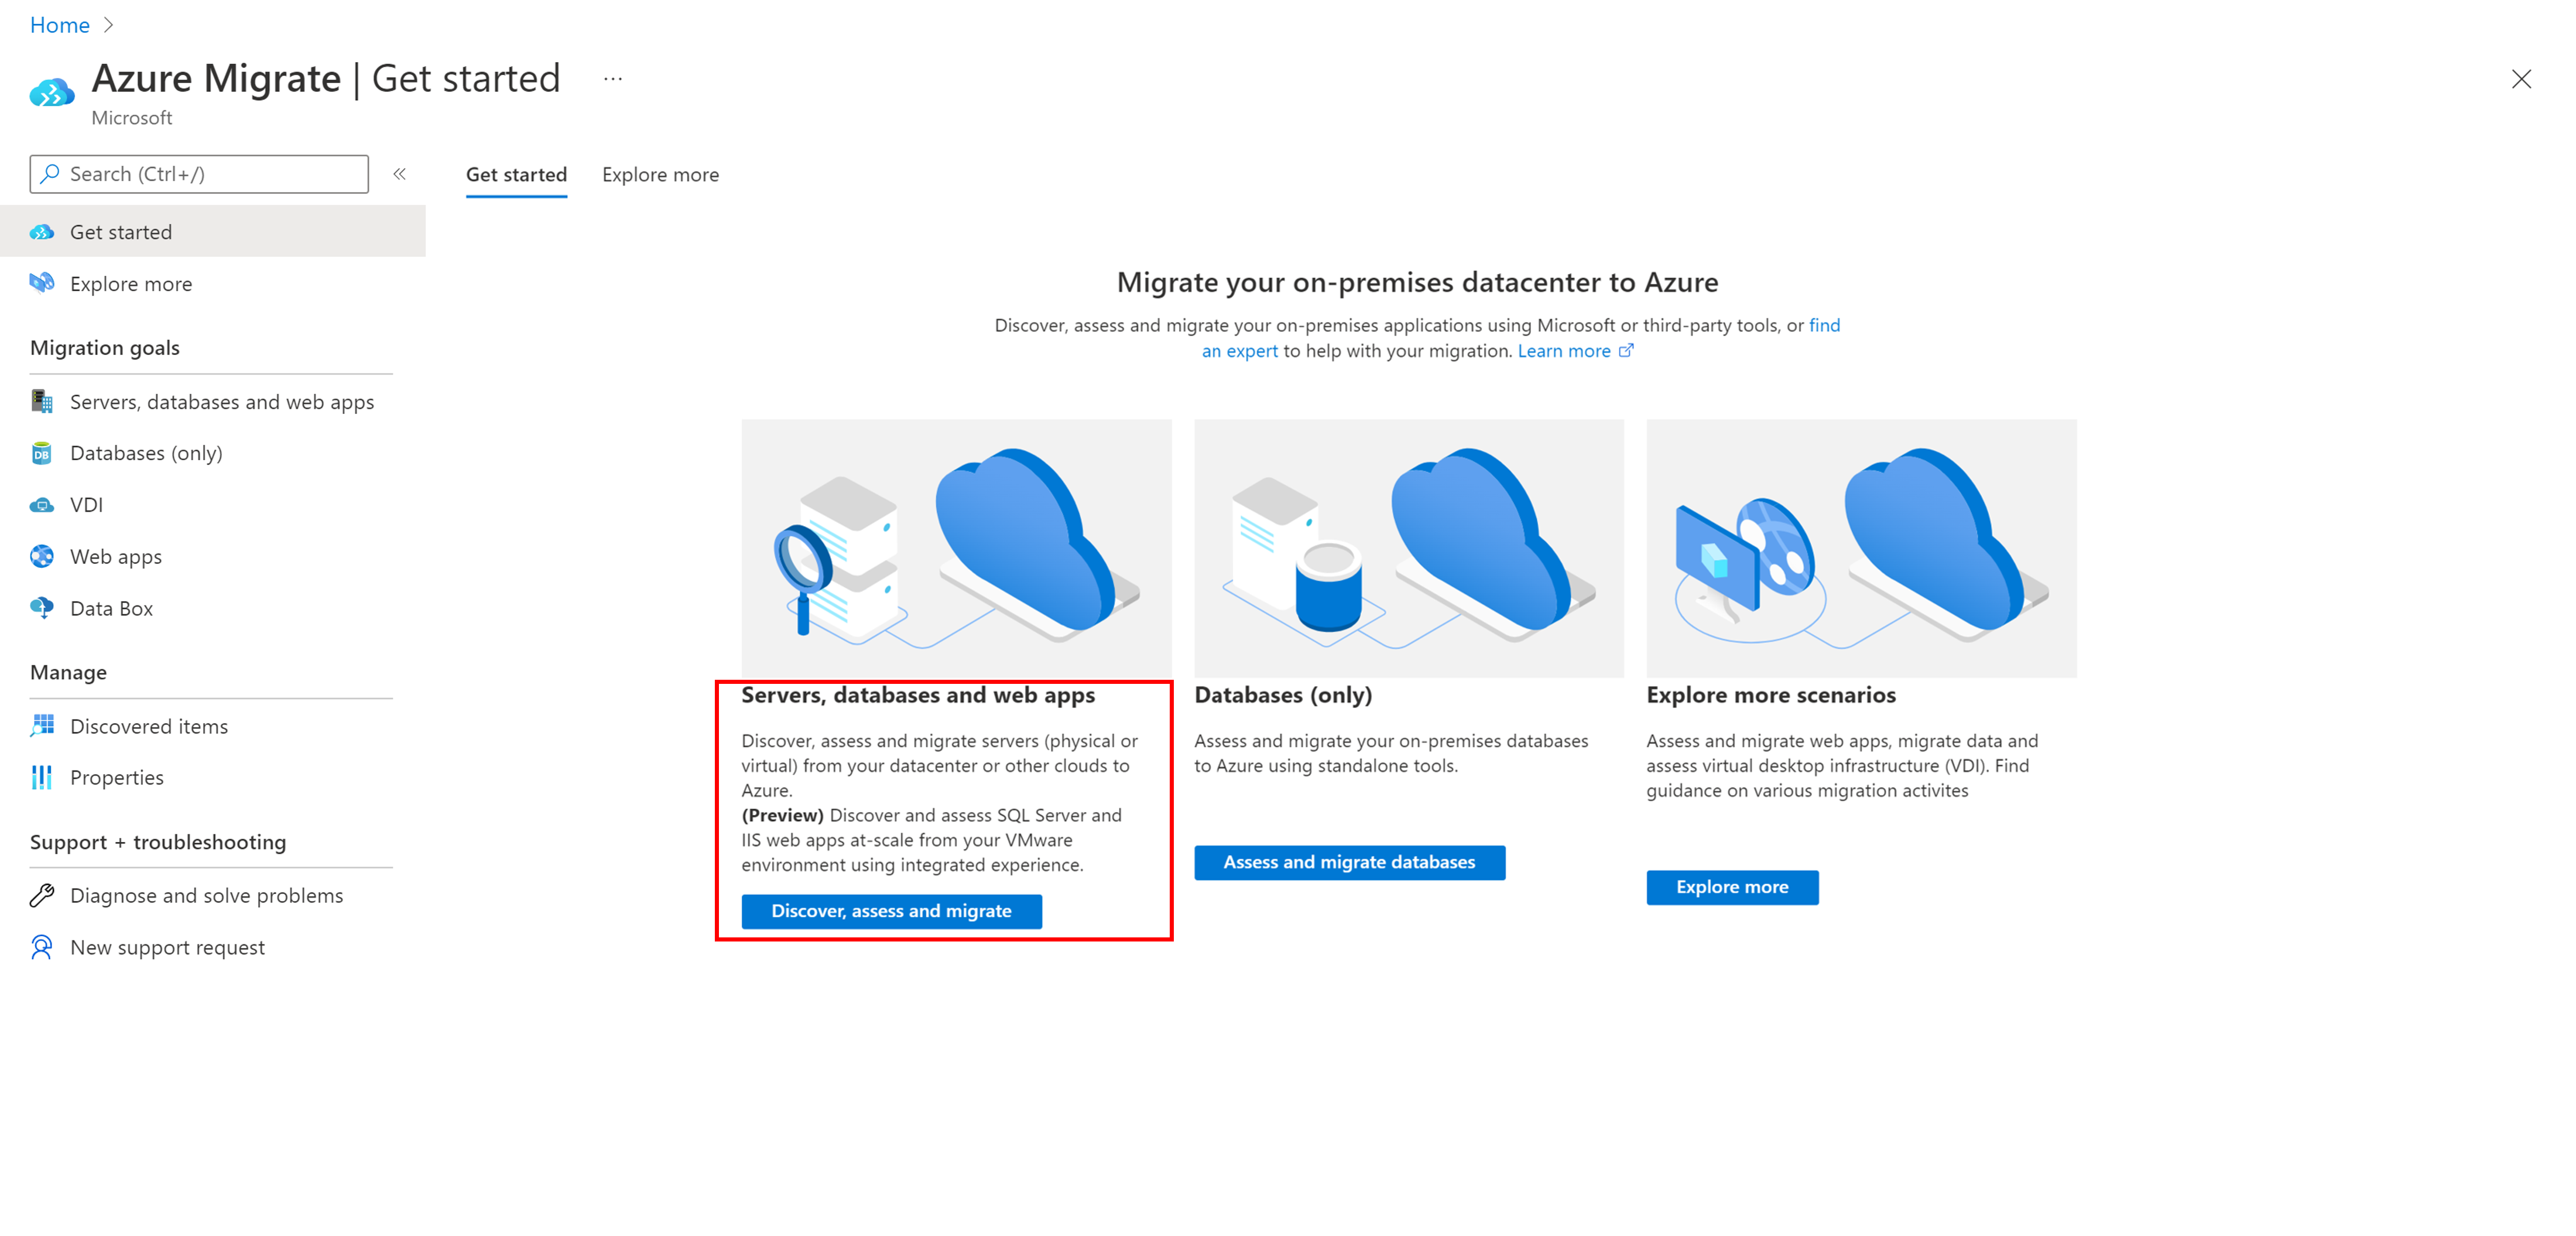Click Assess and migrate databases button
Screen dimensions: 2576x1236
(1347, 861)
